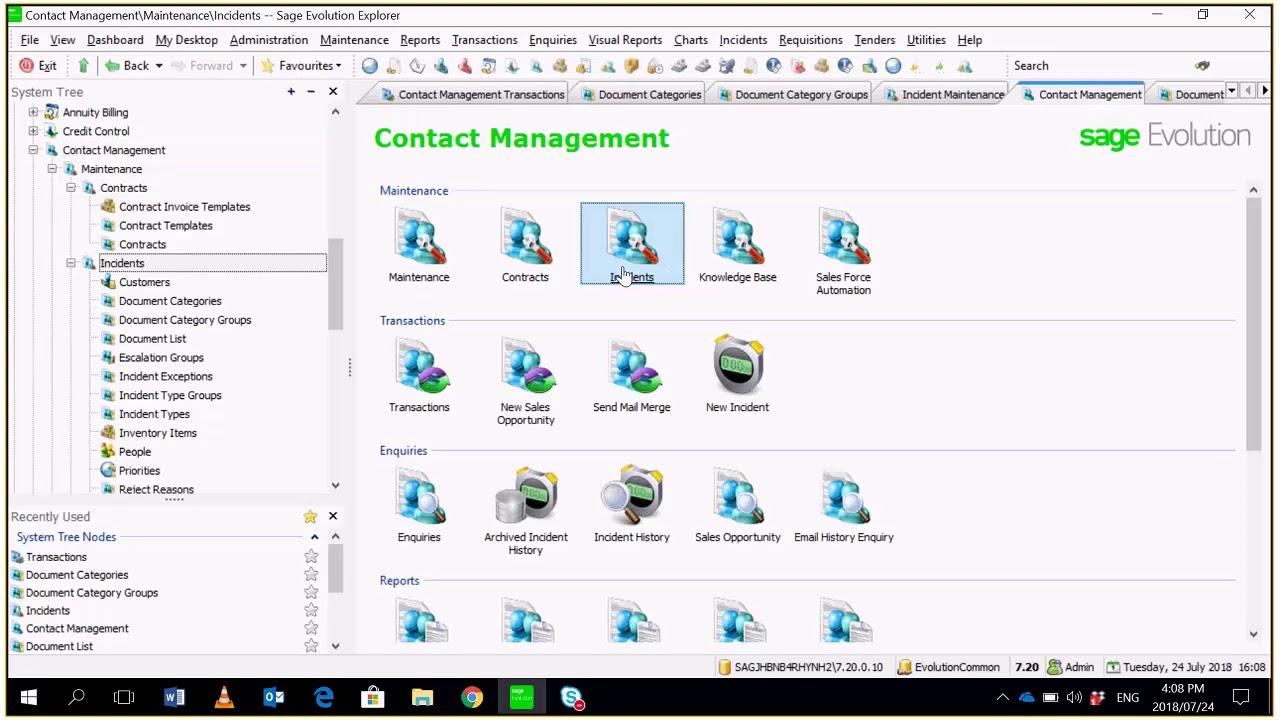Screen dimensions: 1280x720
Task: Select Escalation Groups tree item
Action: [161, 358]
